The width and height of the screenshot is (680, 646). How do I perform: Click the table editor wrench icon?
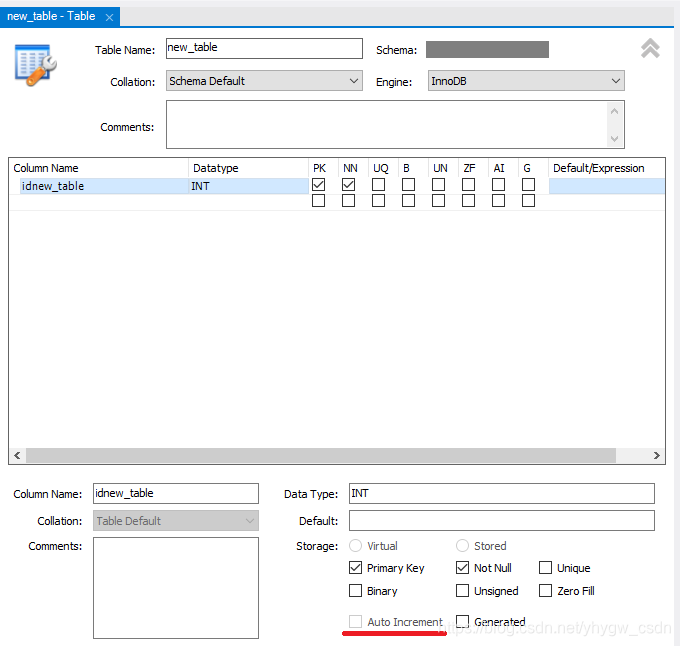[x=36, y=65]
